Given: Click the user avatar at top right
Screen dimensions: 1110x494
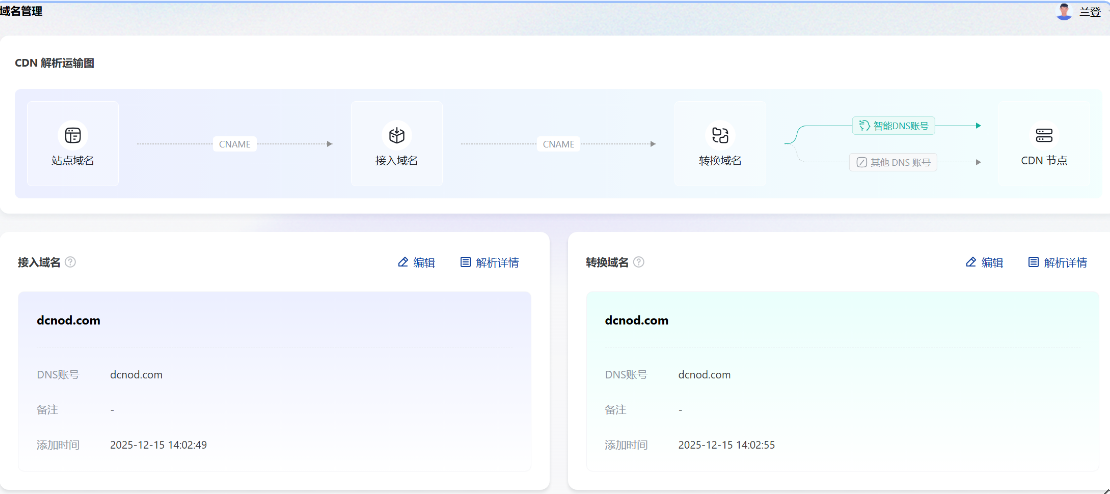Looking at the screenshot, I should click(x=1064, y=12).
